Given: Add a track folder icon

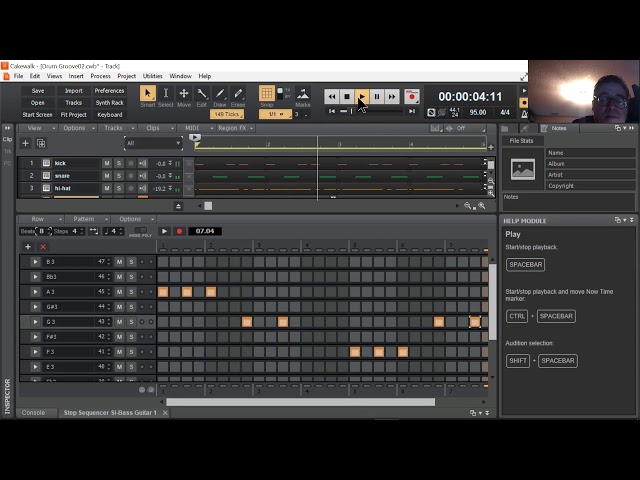Looking at the screenshot, I should pyautogui.click(x=41, y=143).
